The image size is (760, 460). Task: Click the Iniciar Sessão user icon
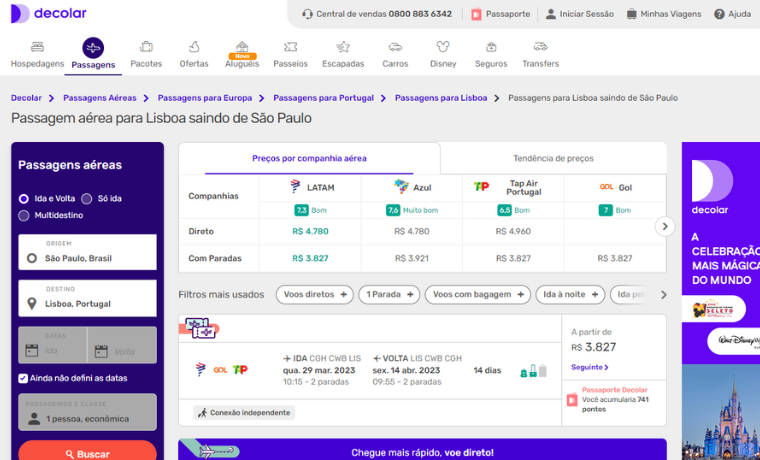551,14
